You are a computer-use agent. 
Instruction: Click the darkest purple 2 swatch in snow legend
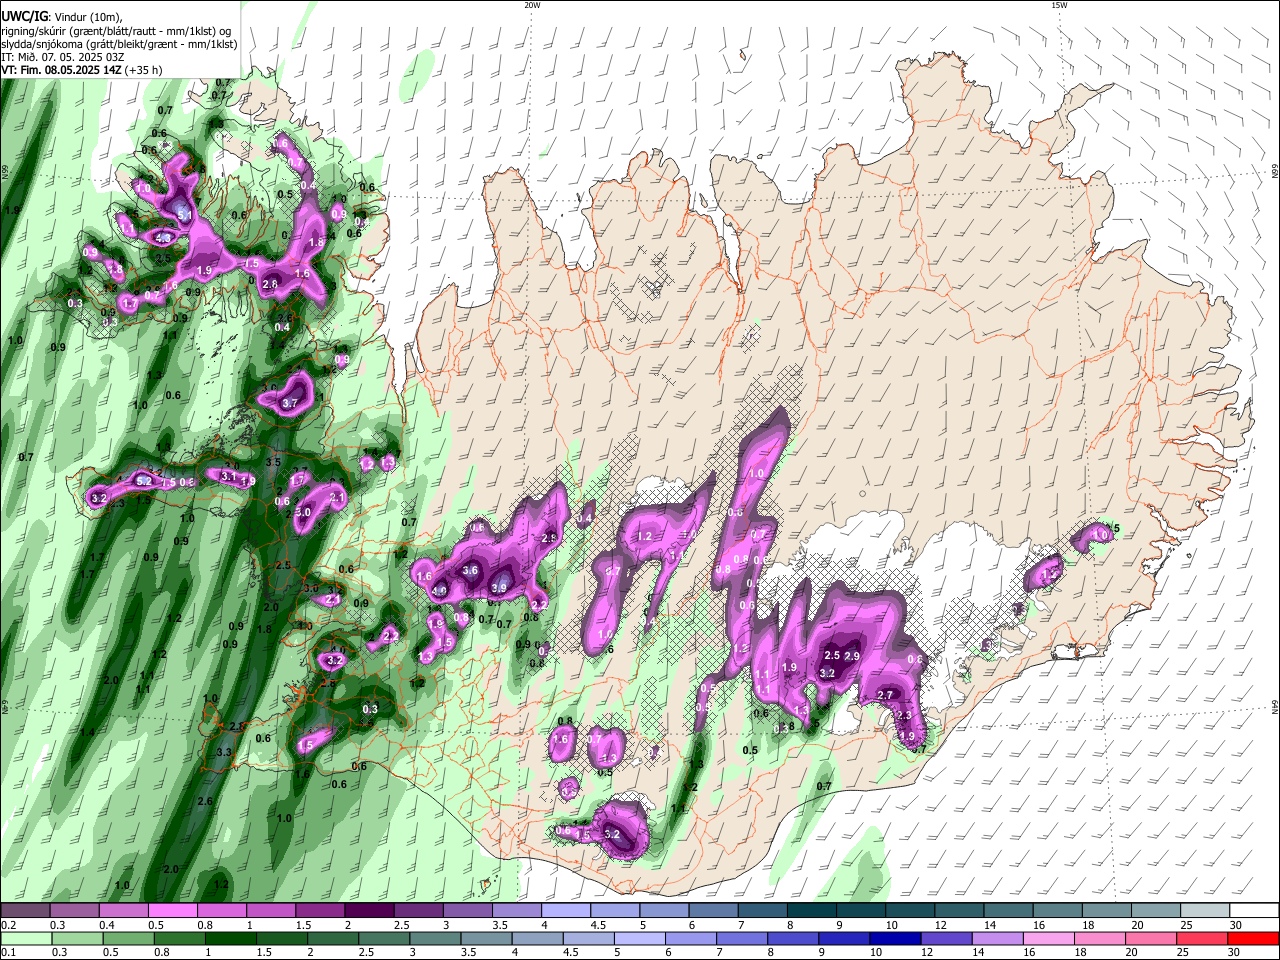(371, 911)
